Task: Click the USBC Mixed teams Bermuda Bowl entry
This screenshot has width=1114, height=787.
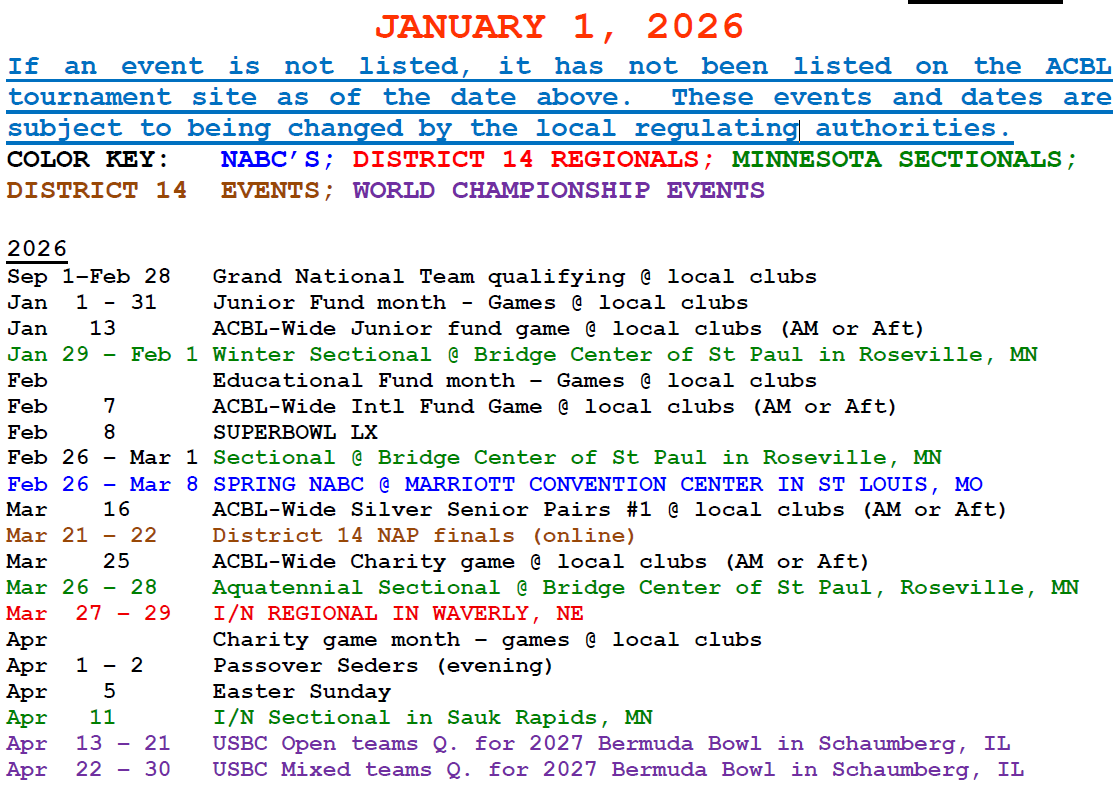Action: pos(618,769)
